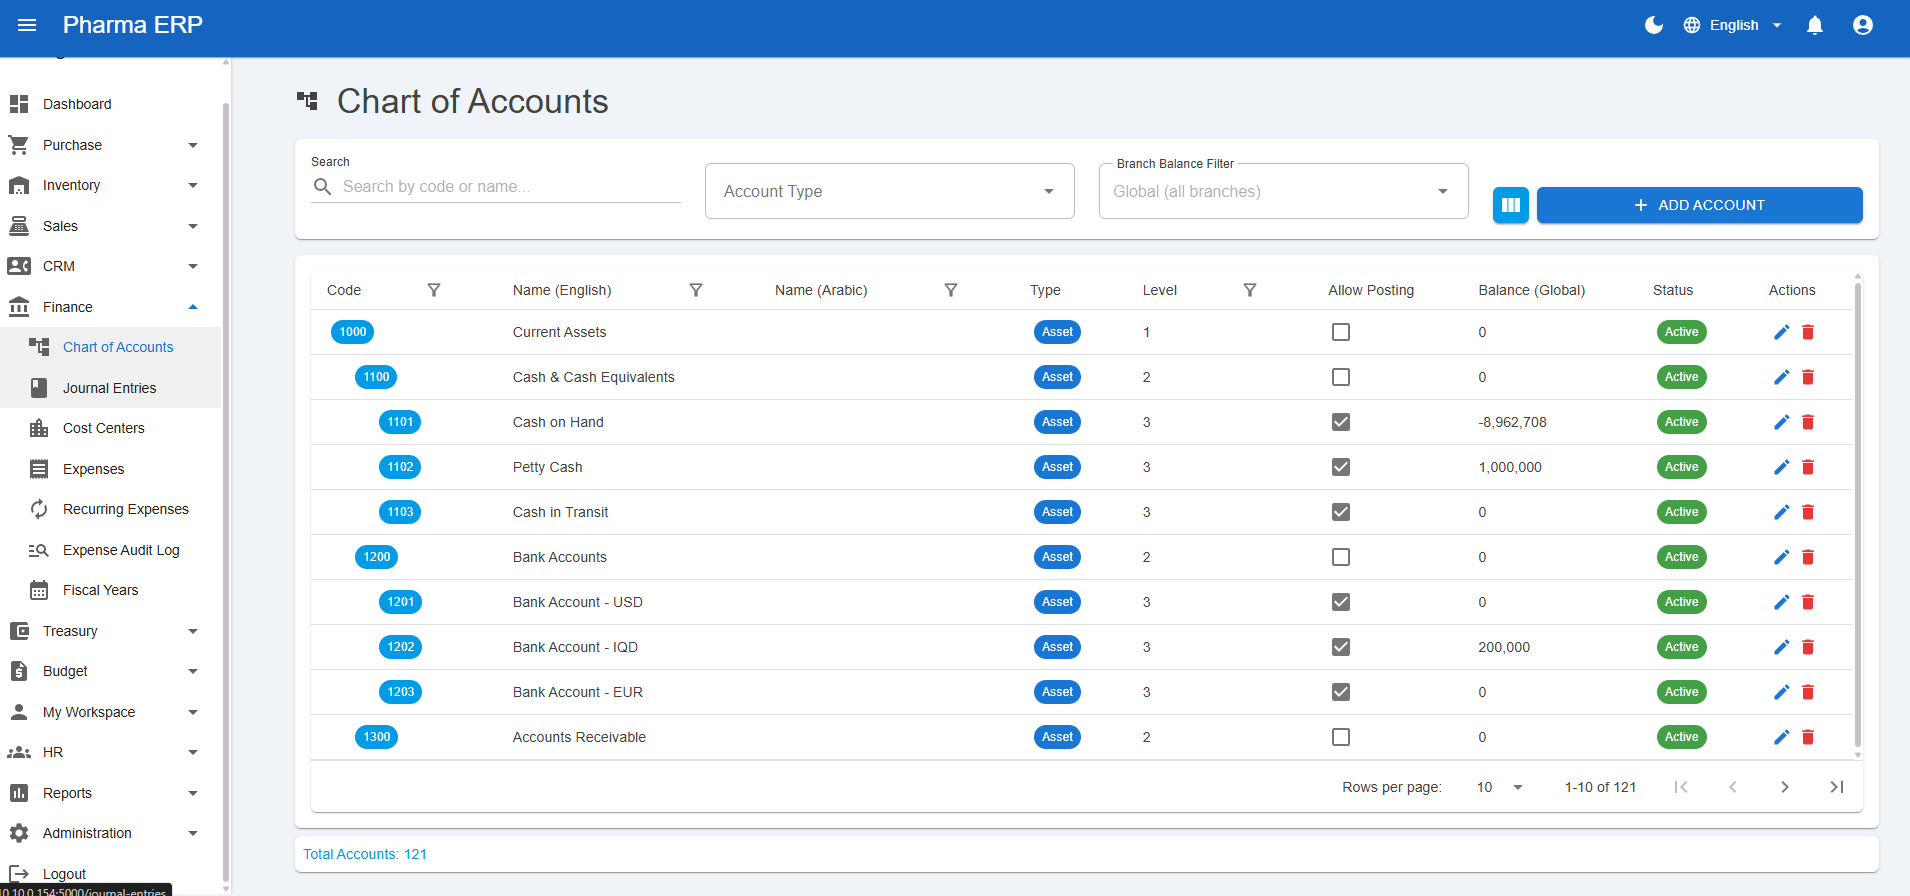Open language globe icon
Screen dimensions: 1910x896
coord(1692,25)
